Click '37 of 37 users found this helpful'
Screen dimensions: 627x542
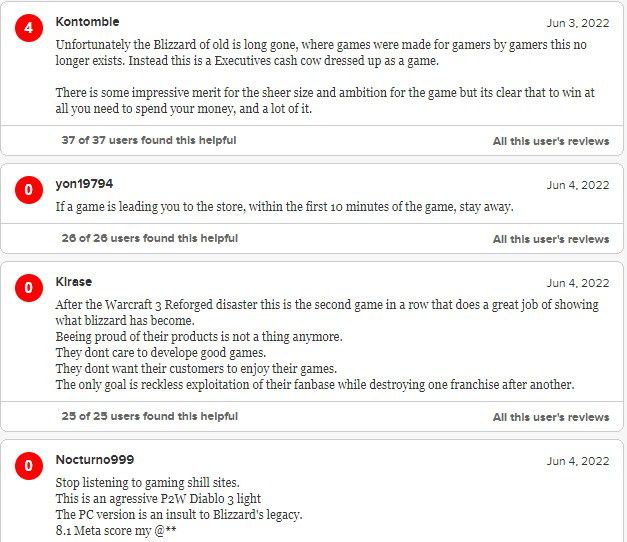click(149, 140)
